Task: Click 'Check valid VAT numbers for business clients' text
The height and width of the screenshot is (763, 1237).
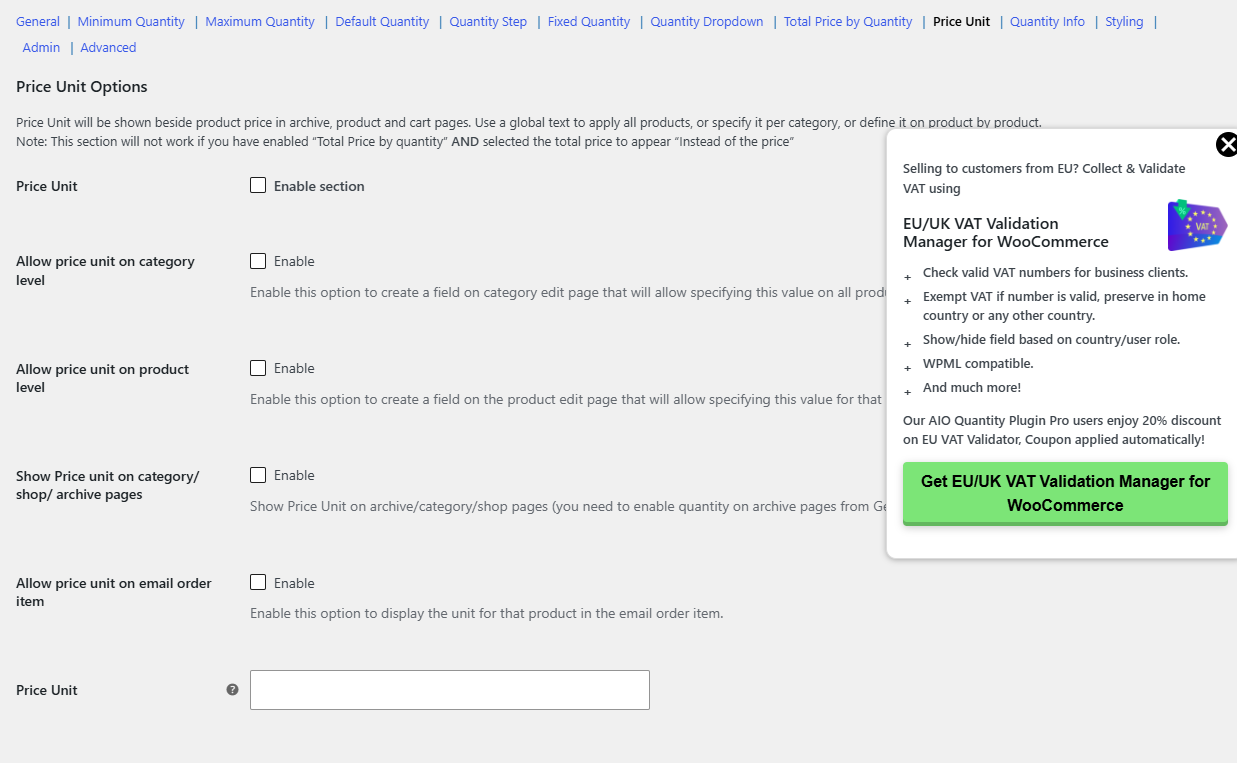Action: [x=1055, y=272]
